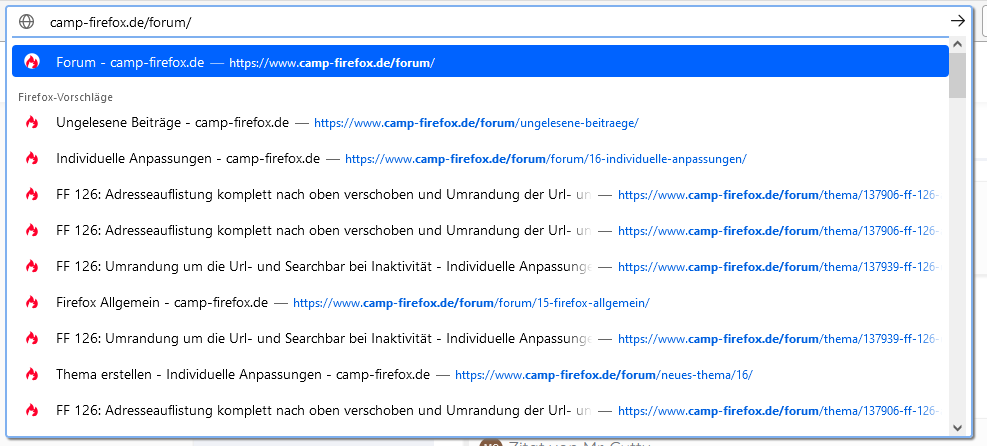Open the ungelesene-beitraege URL link
987x446 pixels.
coord(476,123)
